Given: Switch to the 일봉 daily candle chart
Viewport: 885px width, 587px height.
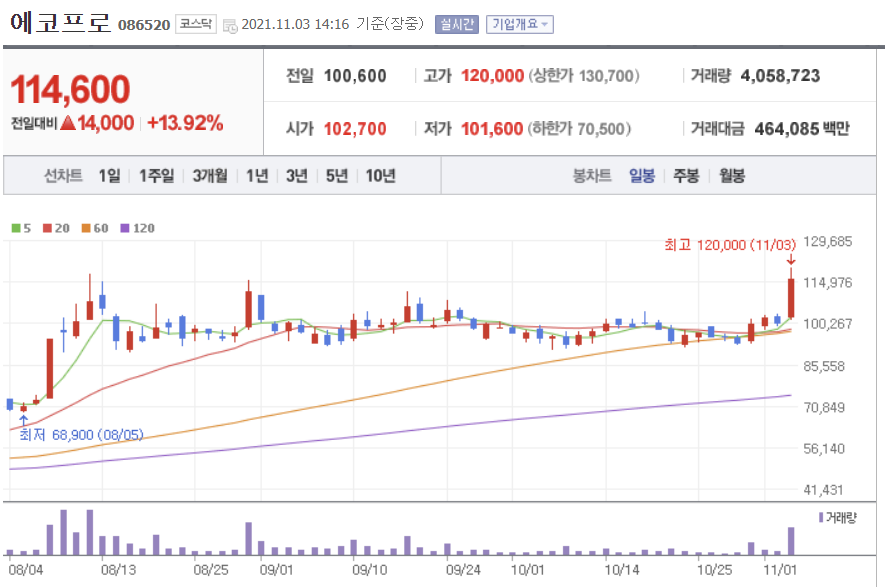Looking at the screenshot, I should [x=642, y=176].
